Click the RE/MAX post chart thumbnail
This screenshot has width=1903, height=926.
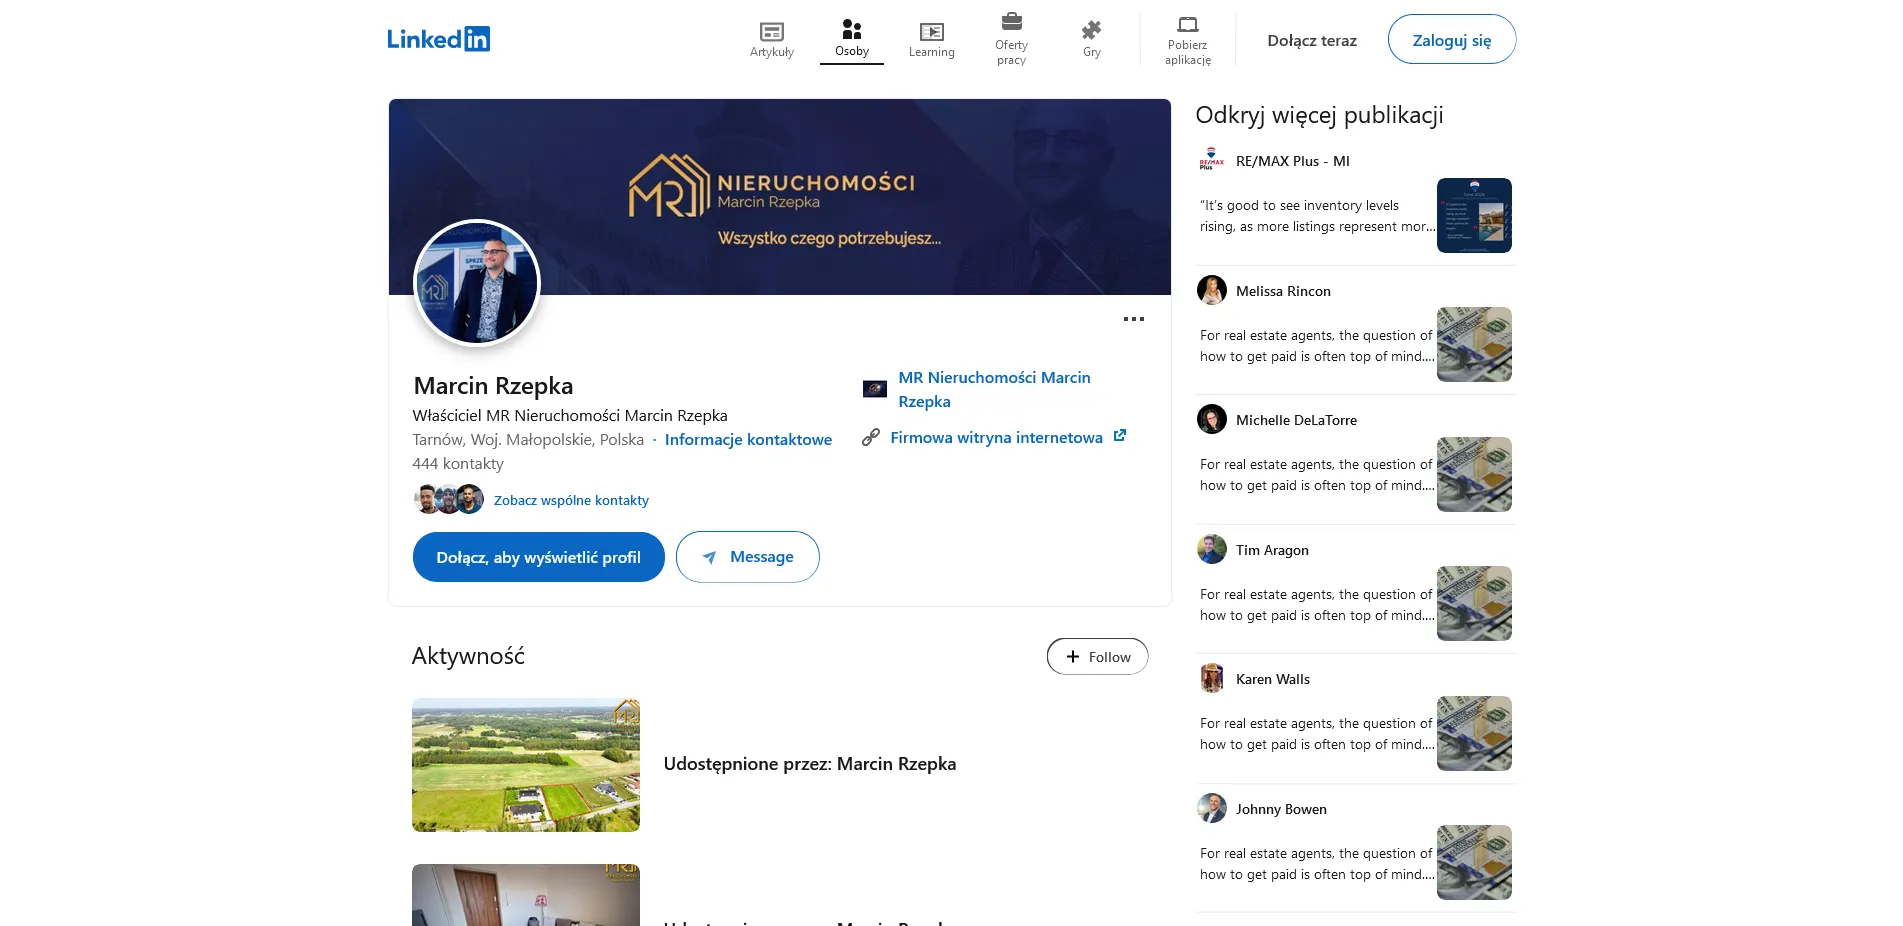pos(1474,215)
